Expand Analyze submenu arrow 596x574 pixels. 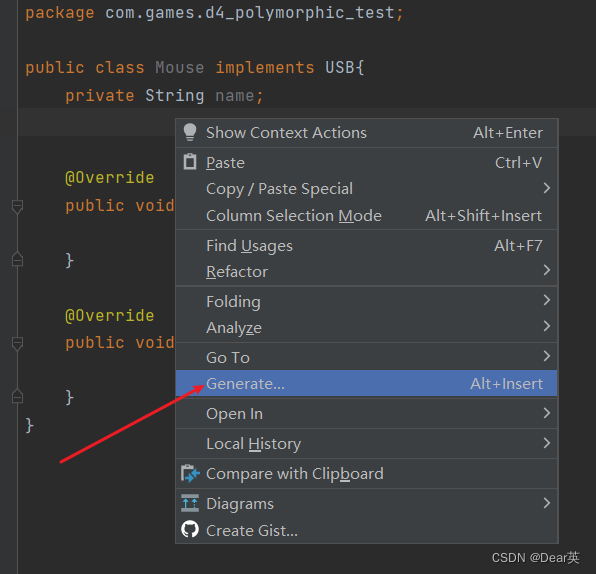[547, 326]
